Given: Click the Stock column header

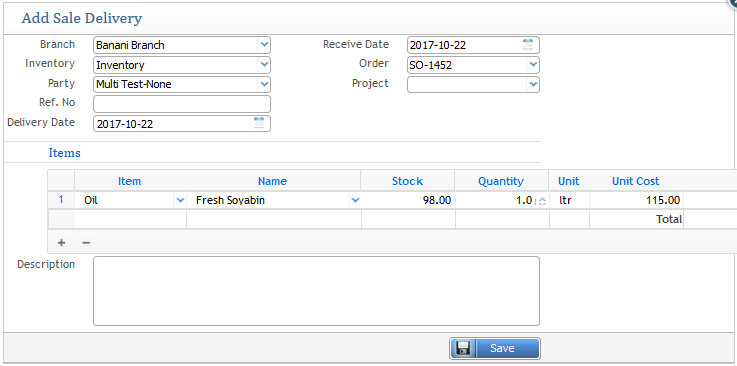Looking at the screenshot, I should pos(408,181).
